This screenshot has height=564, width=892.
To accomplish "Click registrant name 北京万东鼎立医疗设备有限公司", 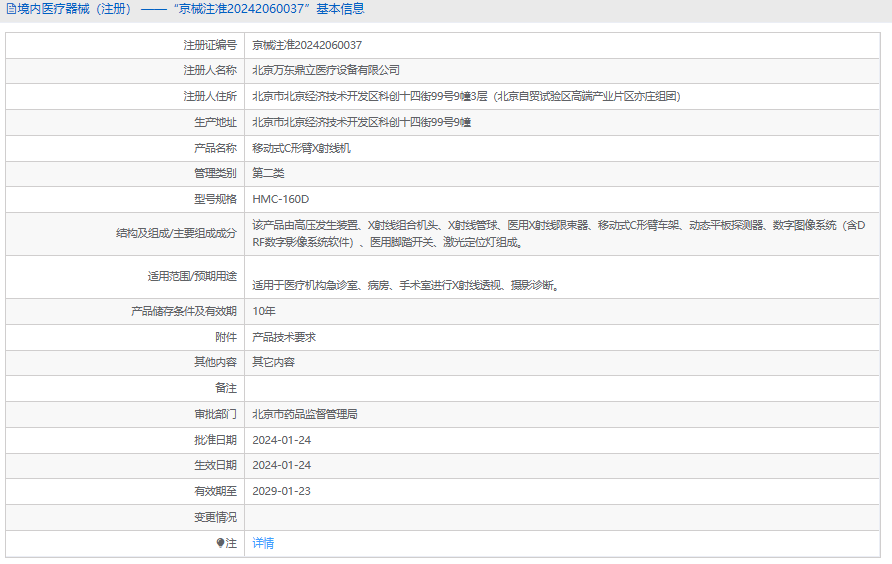I will click(x=326, y=71).
